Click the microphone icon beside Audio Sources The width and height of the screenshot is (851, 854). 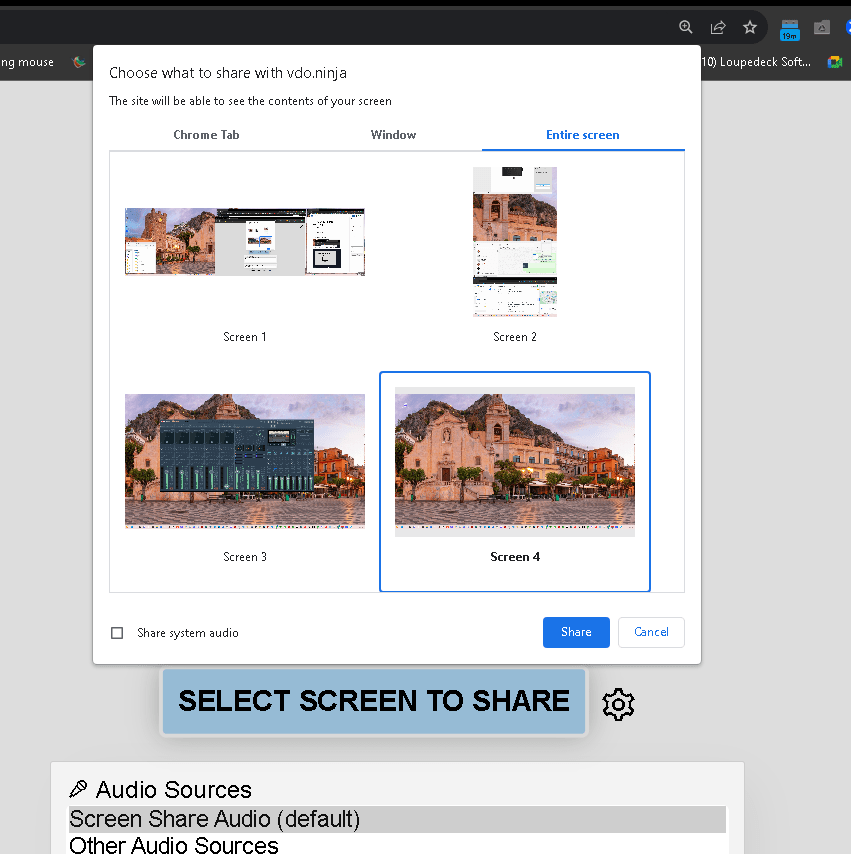tap(78, 789)
